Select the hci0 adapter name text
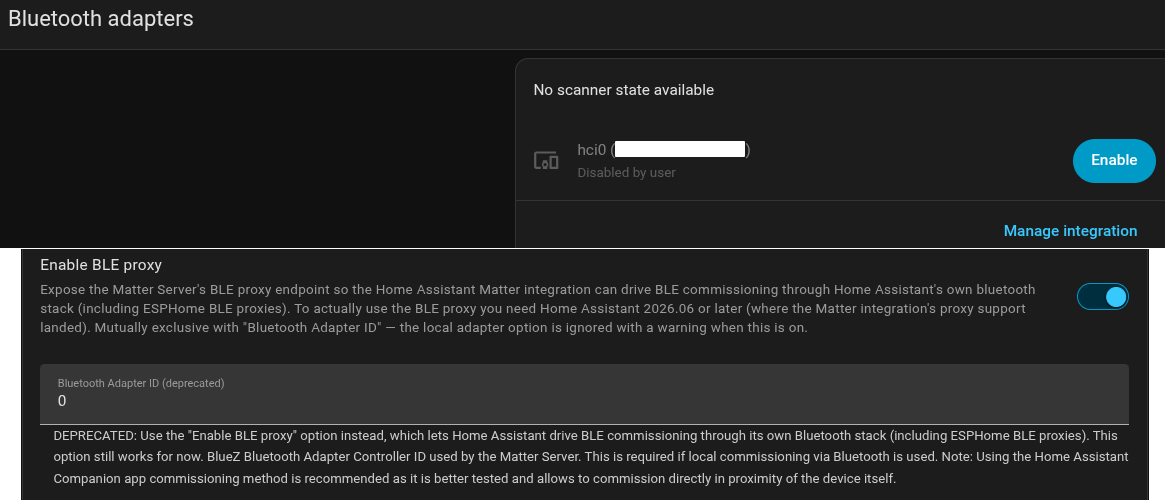Viewport: 1165px width, 500px height. (591, 150)
